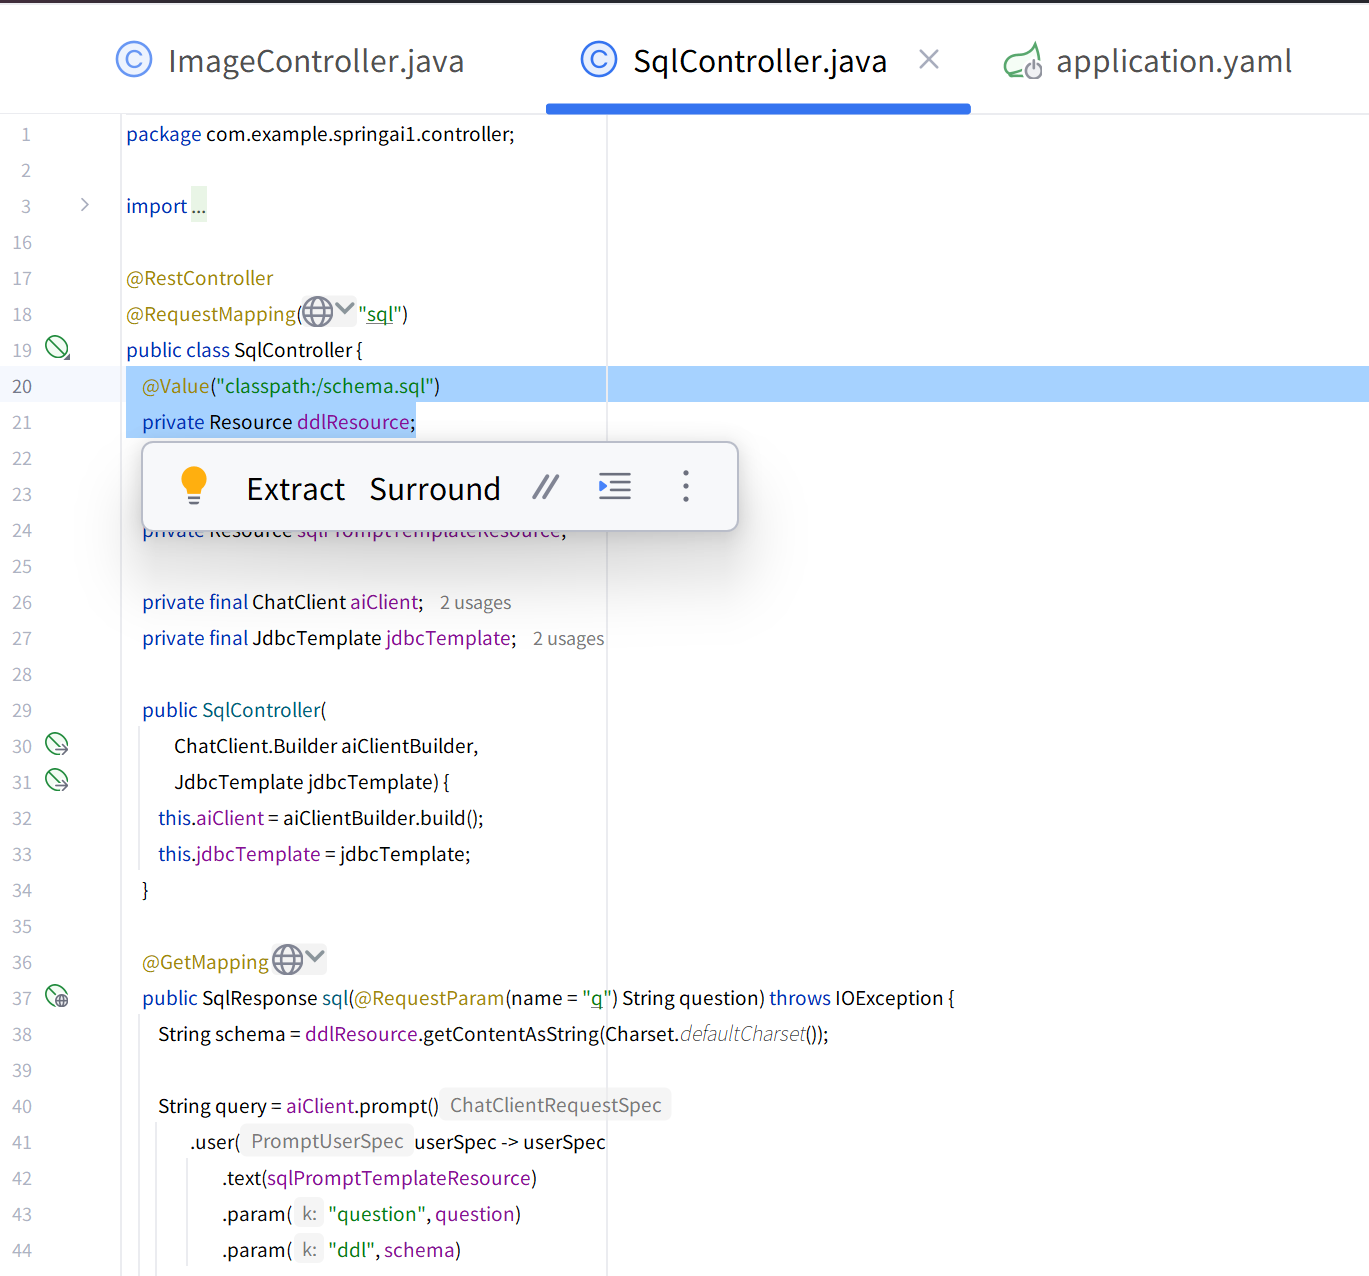
Task: Click the autowired gutter icon on line 30
Action: point(57,744)
